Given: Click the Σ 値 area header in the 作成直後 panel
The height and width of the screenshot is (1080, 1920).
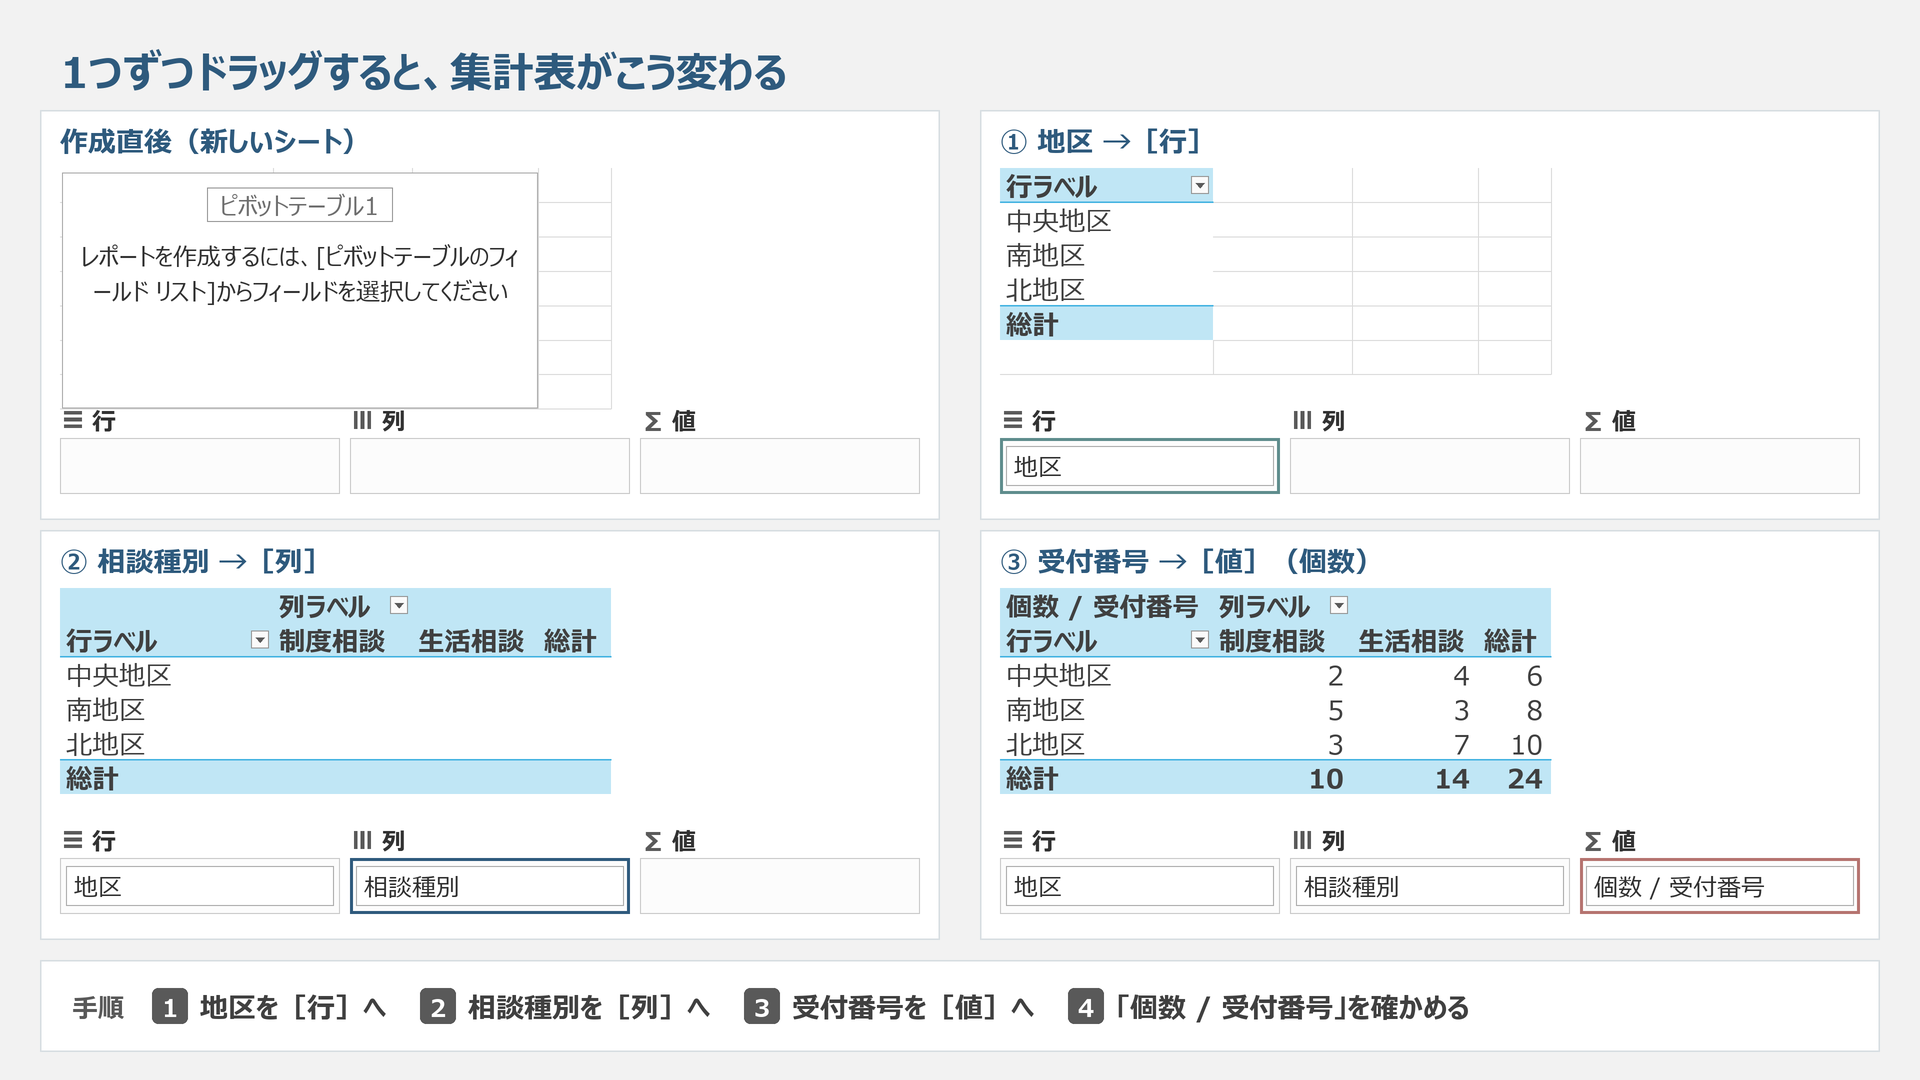Looking at the screenshot, I should pos(670,421).
